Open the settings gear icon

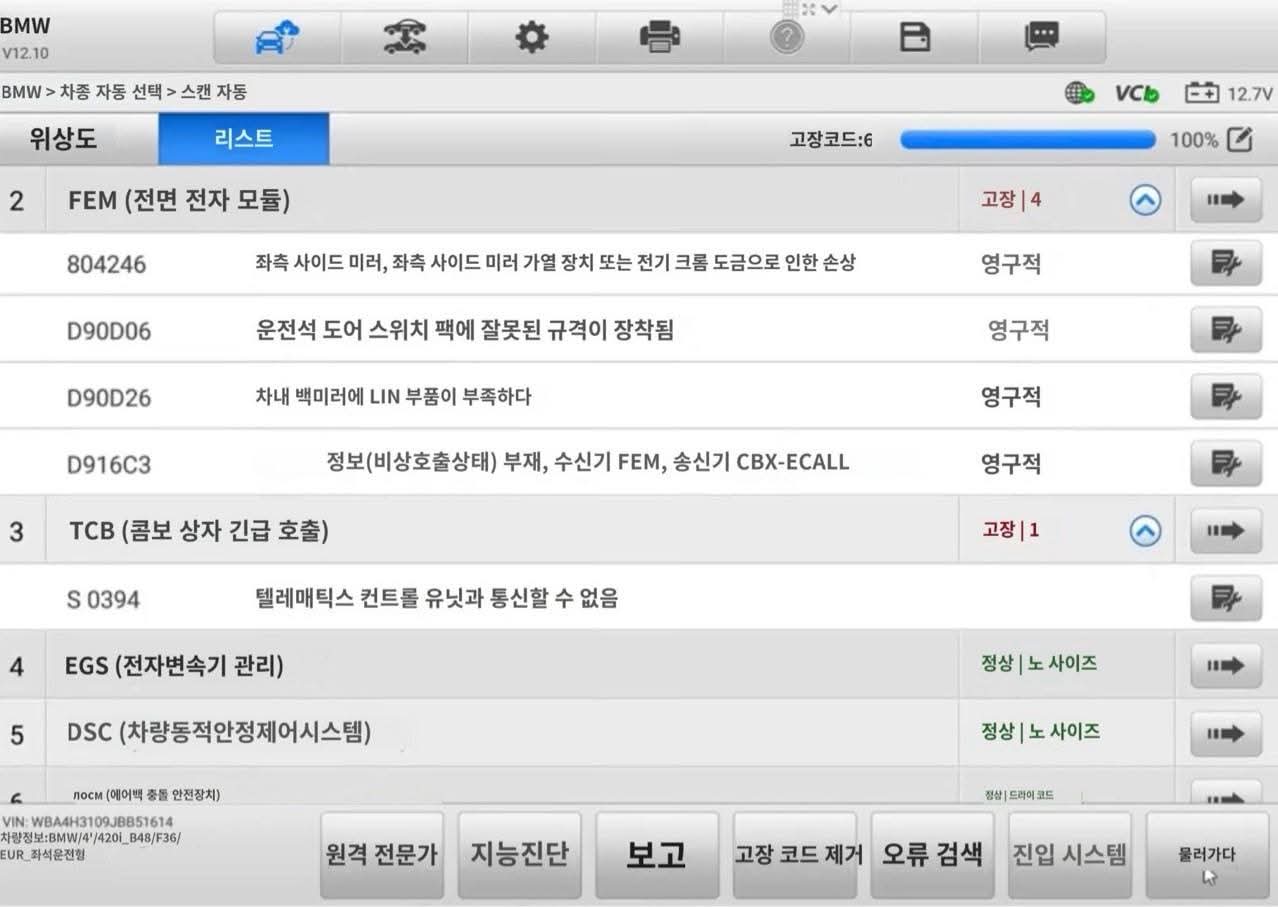531,38
